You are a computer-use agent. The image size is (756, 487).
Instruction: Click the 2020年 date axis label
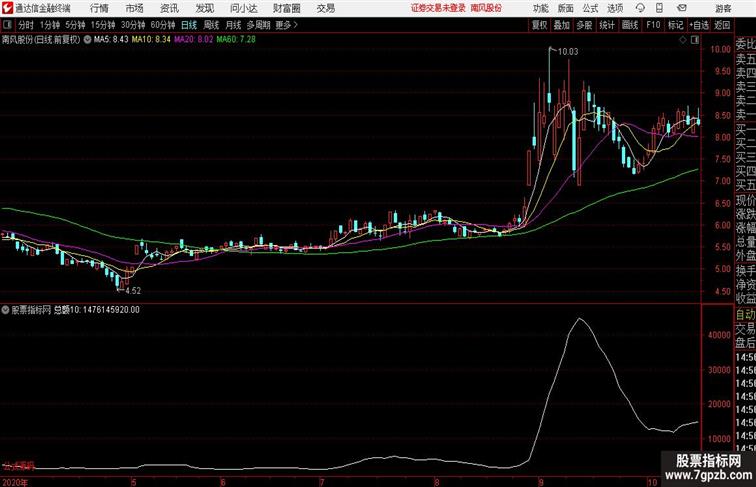(x=15, y=482)
